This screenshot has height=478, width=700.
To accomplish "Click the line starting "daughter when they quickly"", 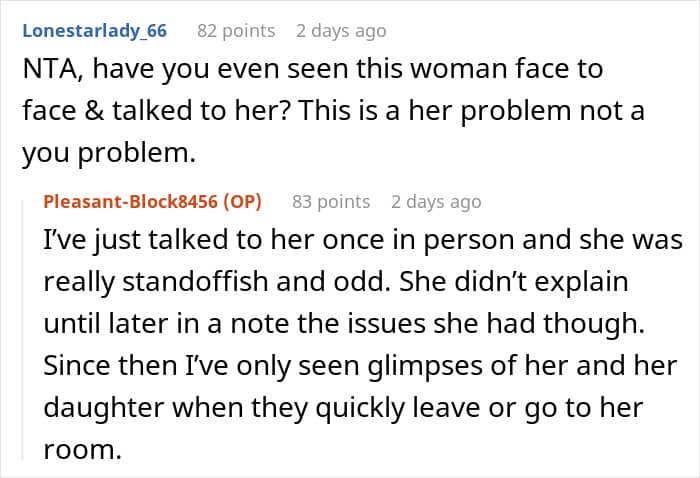I will coord(343,407).
